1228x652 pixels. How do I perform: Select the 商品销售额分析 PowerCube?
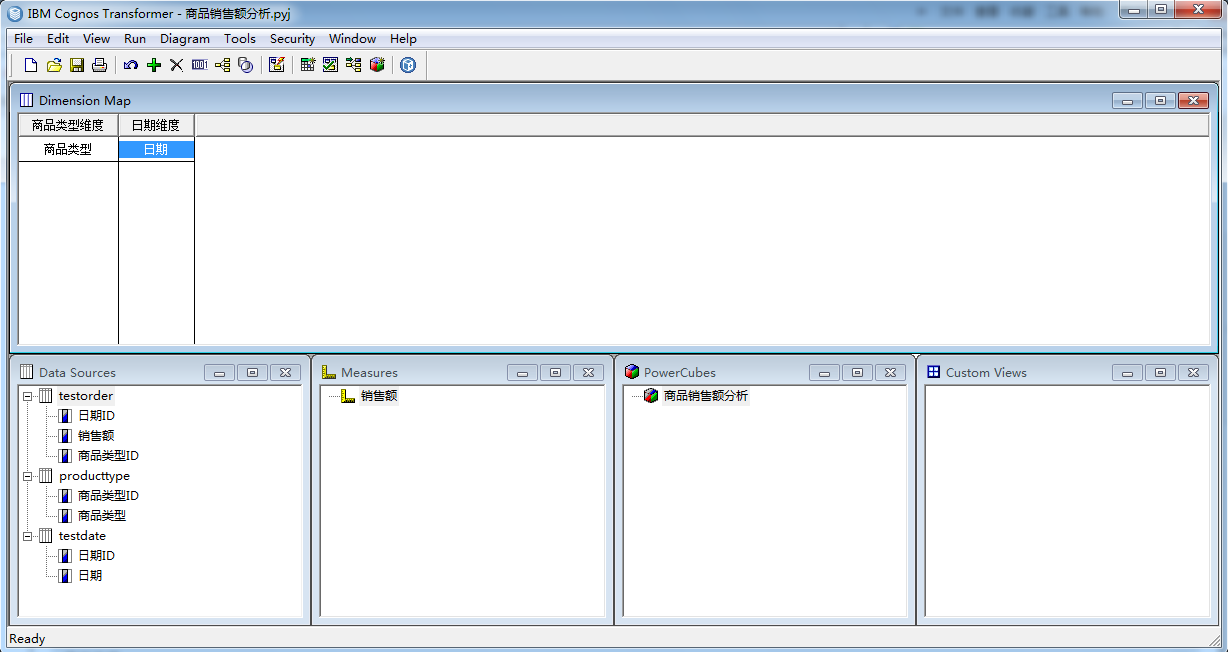click(706, 396)
